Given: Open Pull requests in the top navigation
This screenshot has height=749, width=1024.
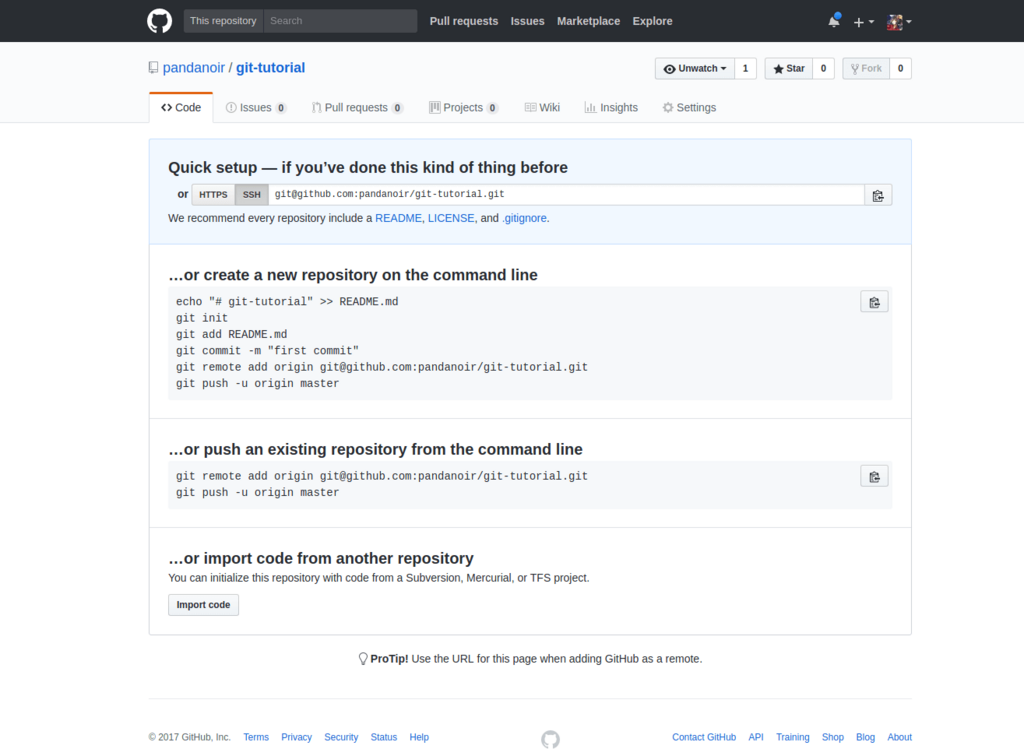Looking at the screenshot, I should (464, 21).
